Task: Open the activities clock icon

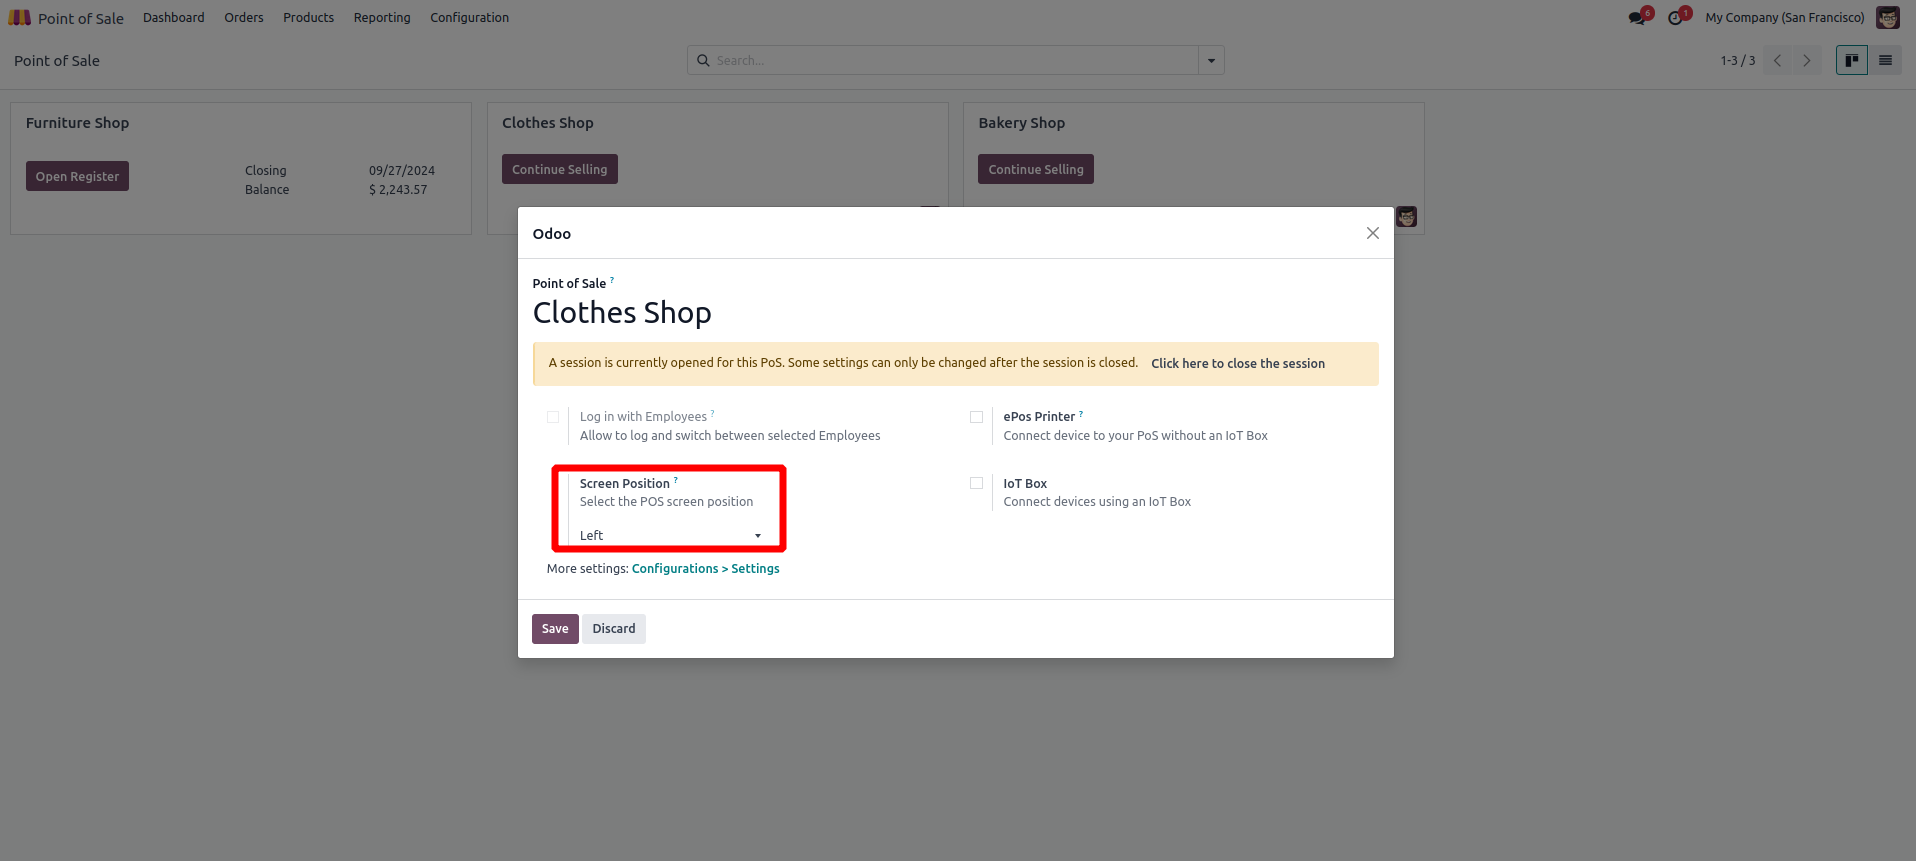Action: click(x=1676, y=18)
